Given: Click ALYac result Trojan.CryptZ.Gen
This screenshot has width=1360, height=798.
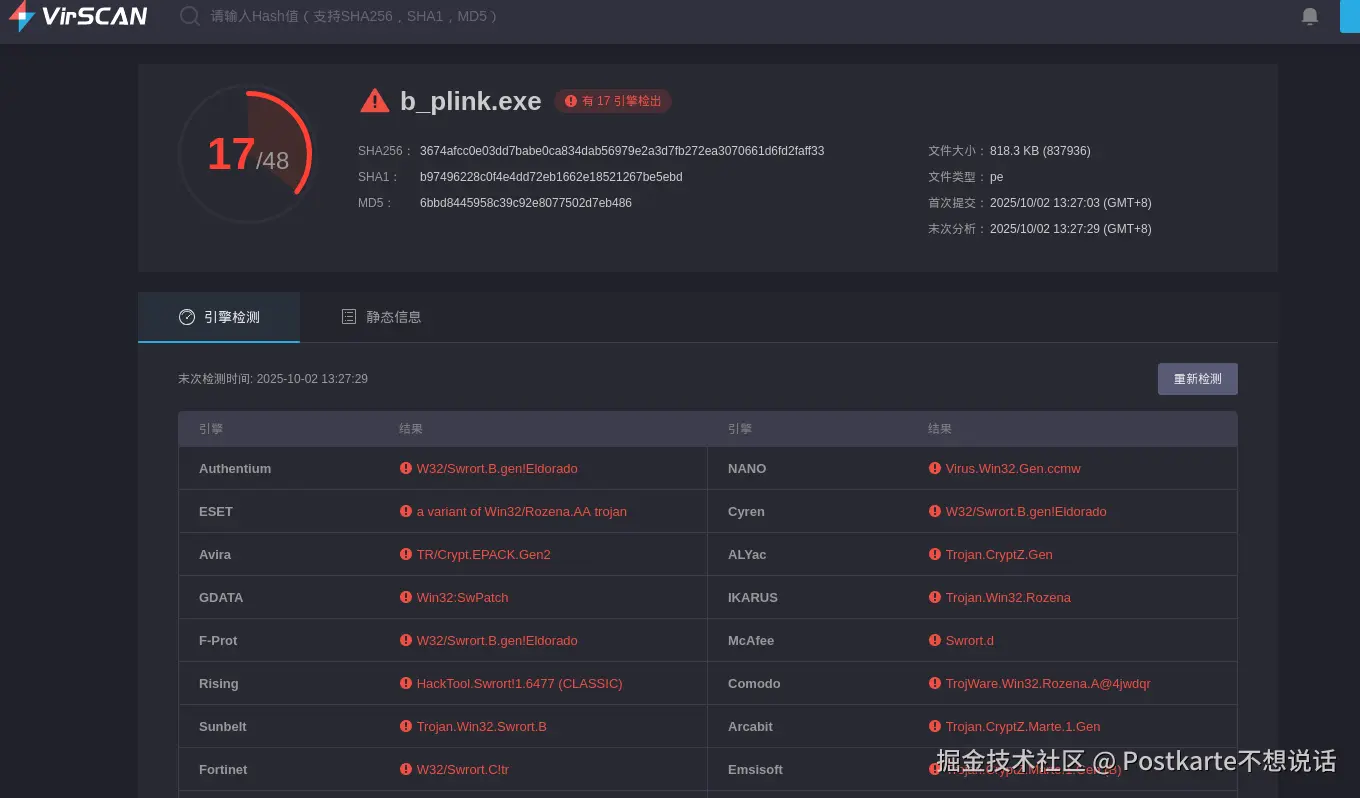Looking at the screenshot, I should click(x=999, y=554).
